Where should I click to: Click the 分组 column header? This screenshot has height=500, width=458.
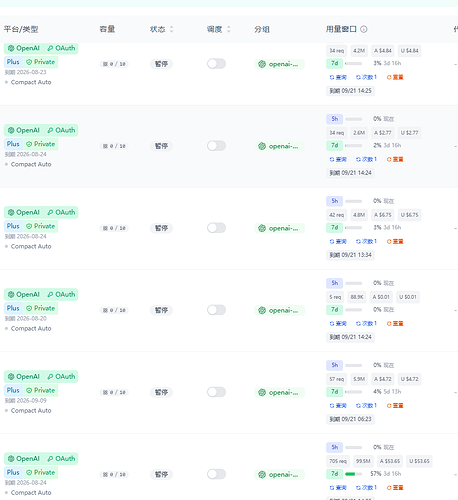(262, 29)
